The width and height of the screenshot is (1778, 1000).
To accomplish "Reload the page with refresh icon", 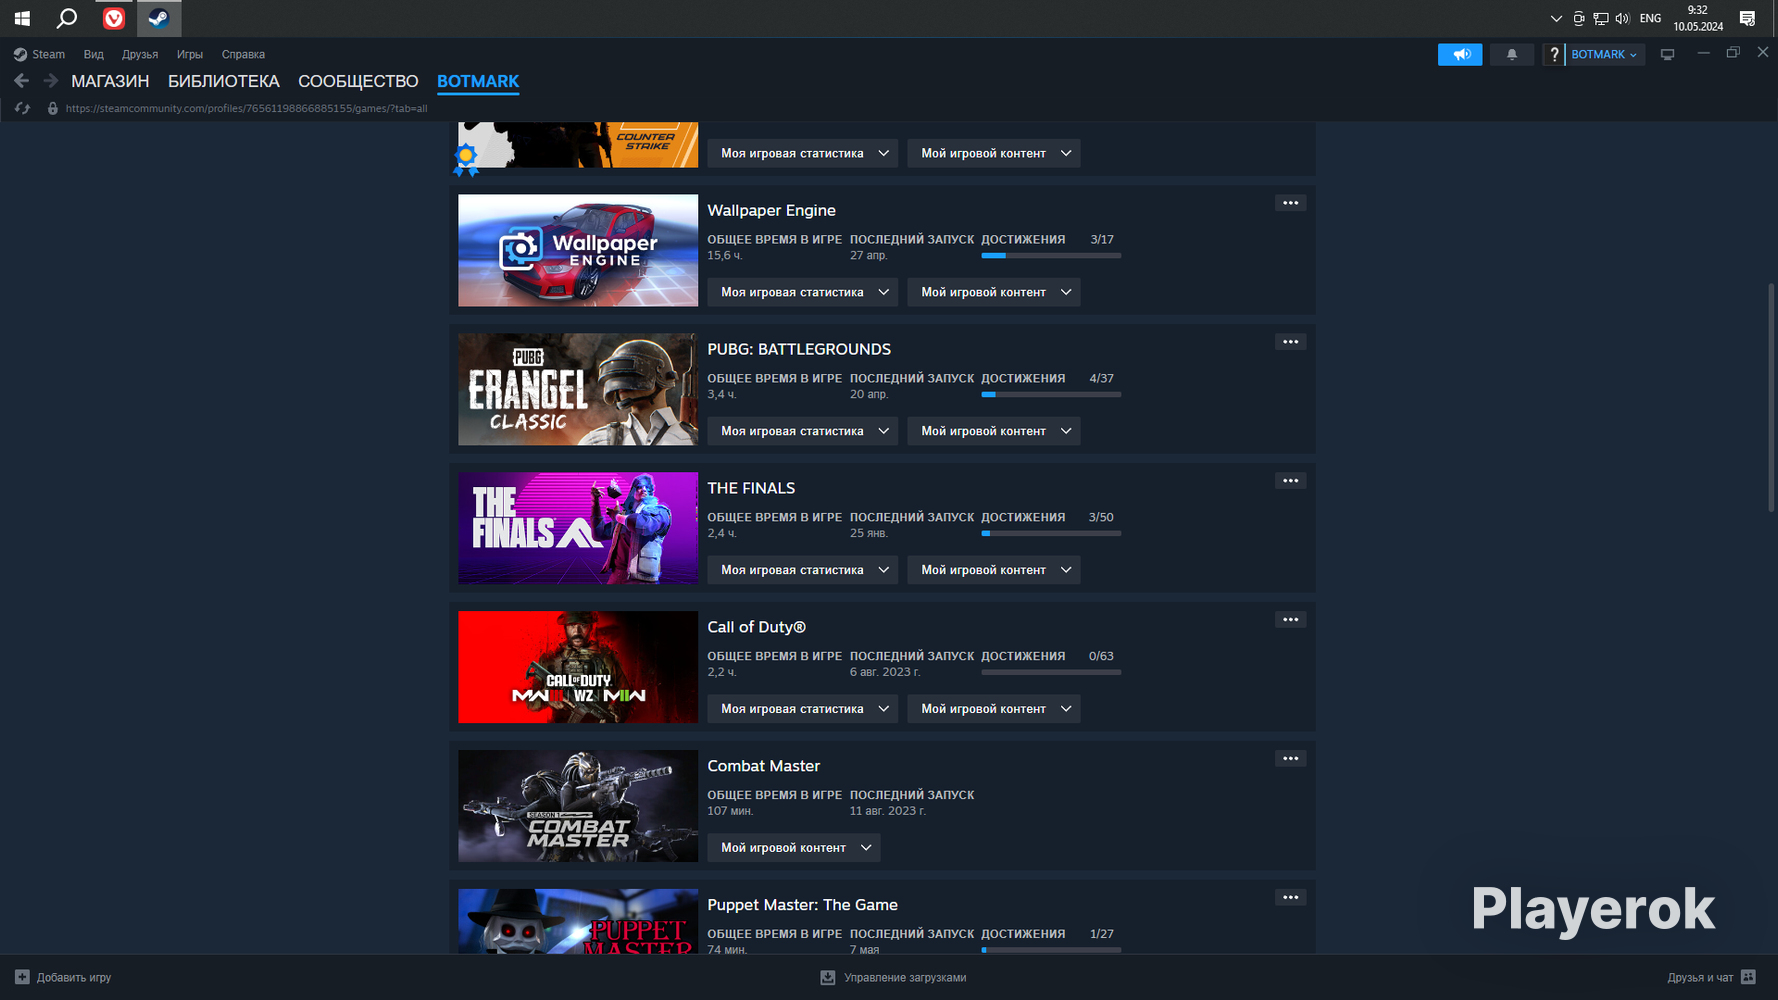I will point(22,108).
